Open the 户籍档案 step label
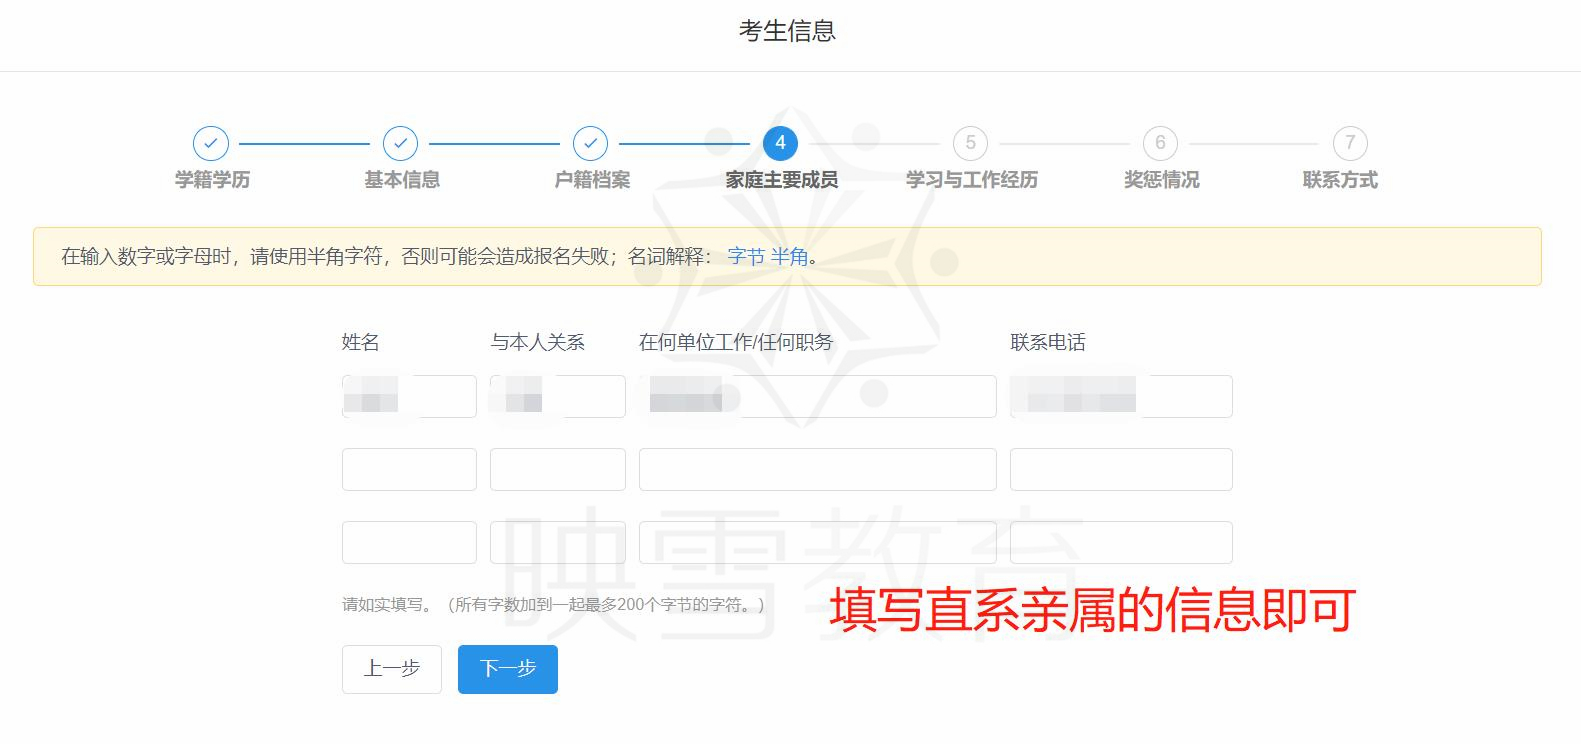This screenshot has width=1581, height=744. (x=592, y=180)
